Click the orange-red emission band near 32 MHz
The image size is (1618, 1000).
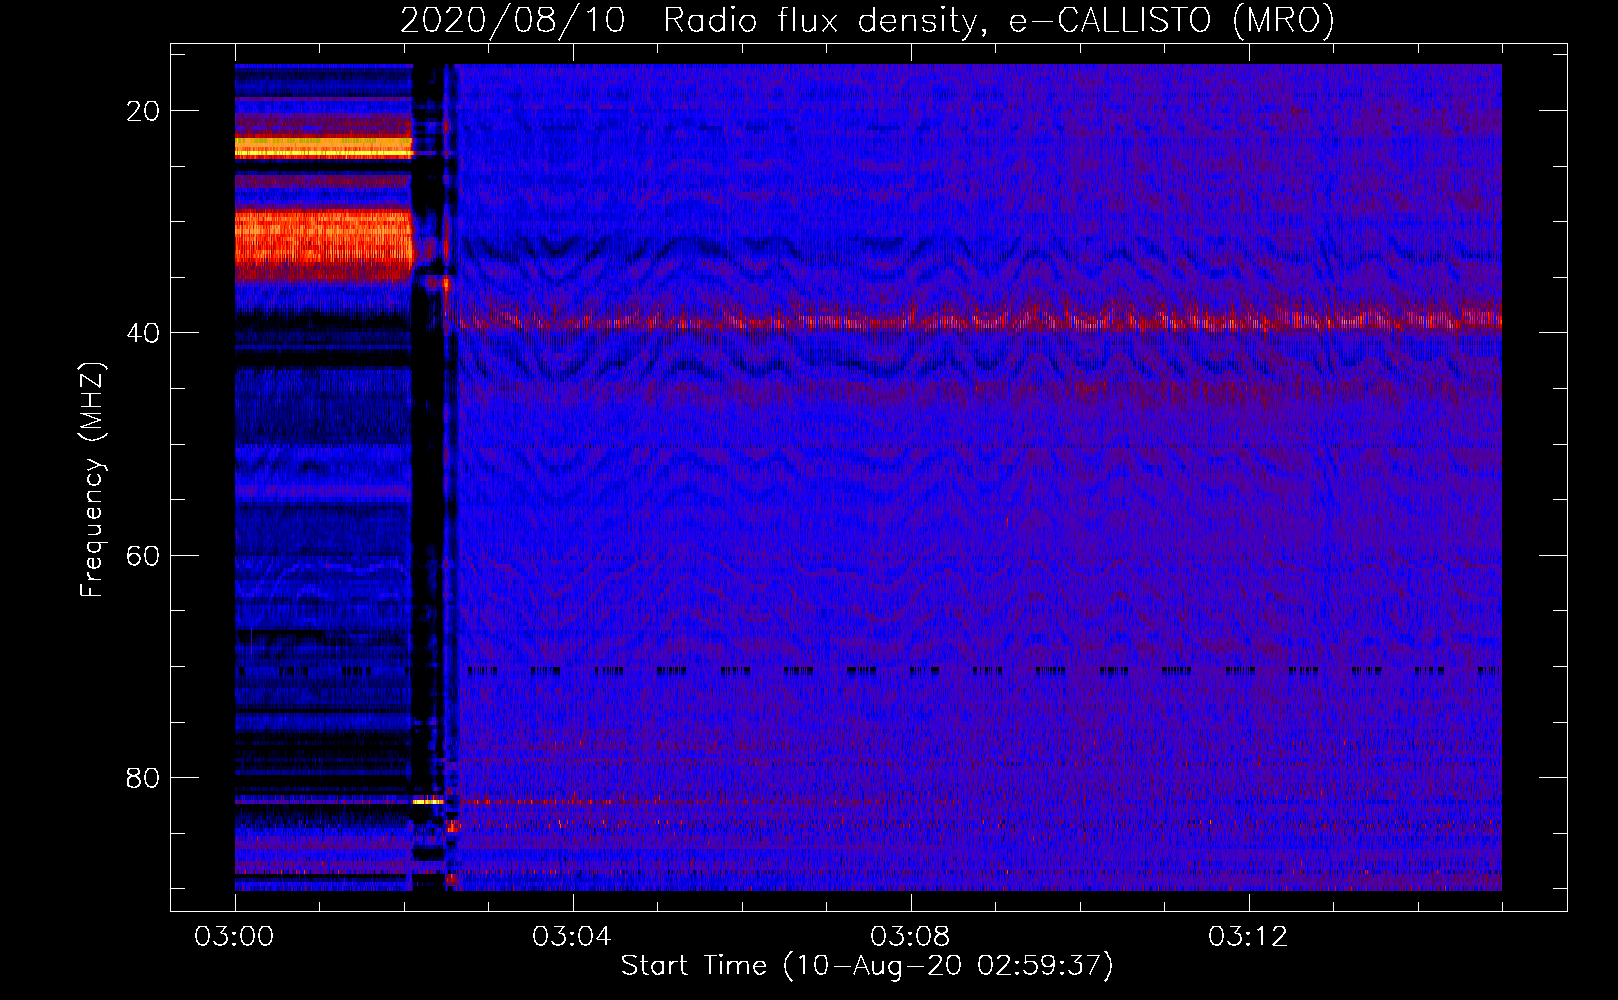point(324,244)
